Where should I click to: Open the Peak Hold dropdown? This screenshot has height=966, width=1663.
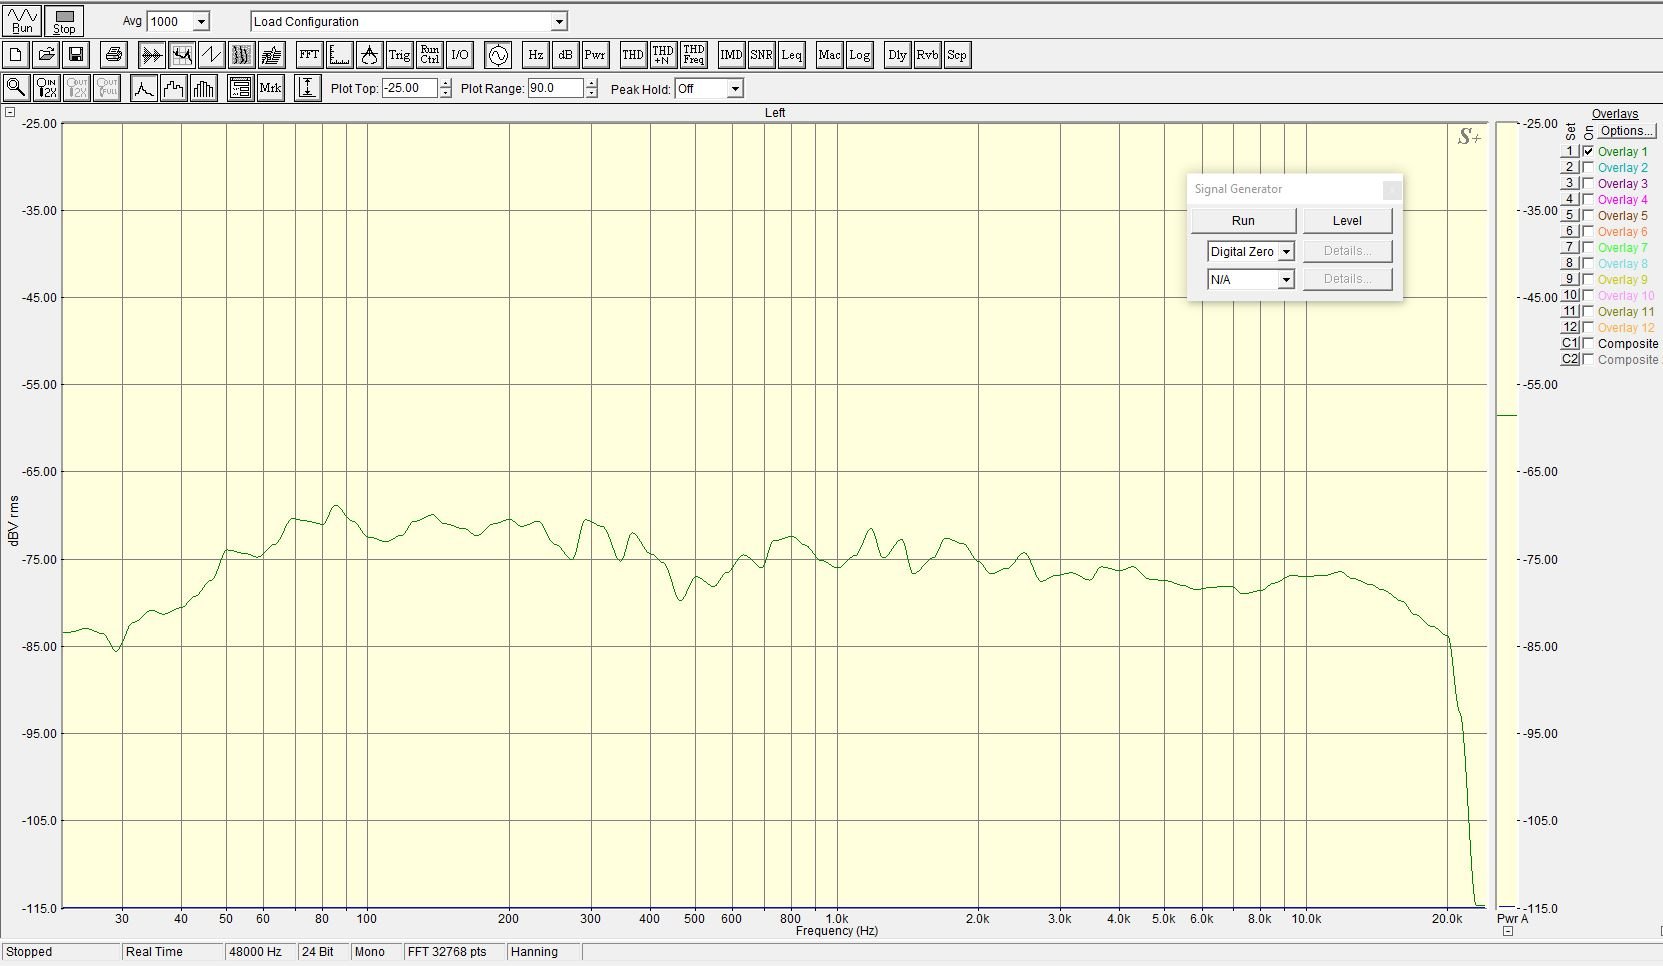point(735,89)
